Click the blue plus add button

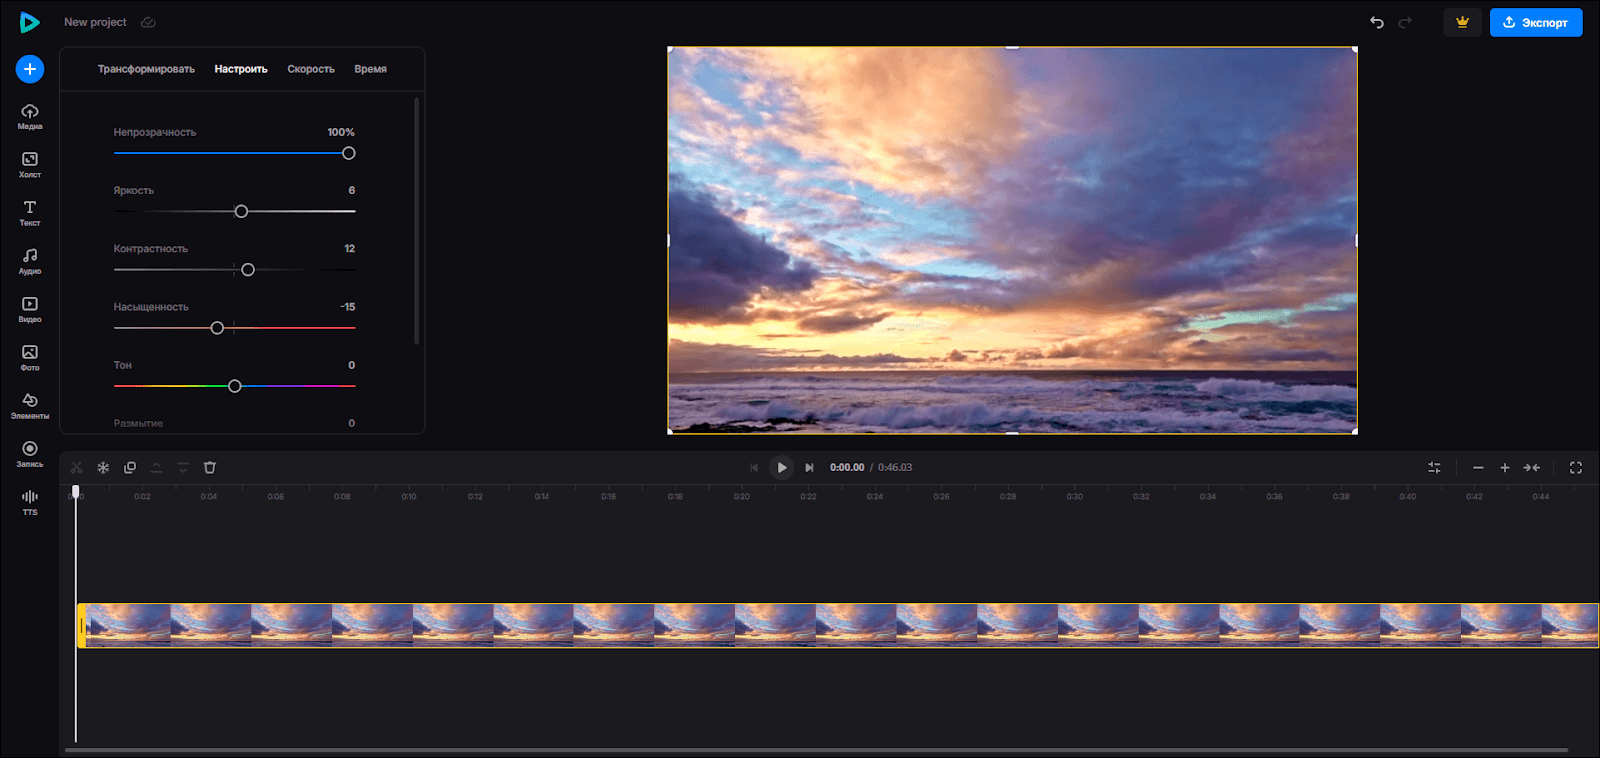[30, 69]
